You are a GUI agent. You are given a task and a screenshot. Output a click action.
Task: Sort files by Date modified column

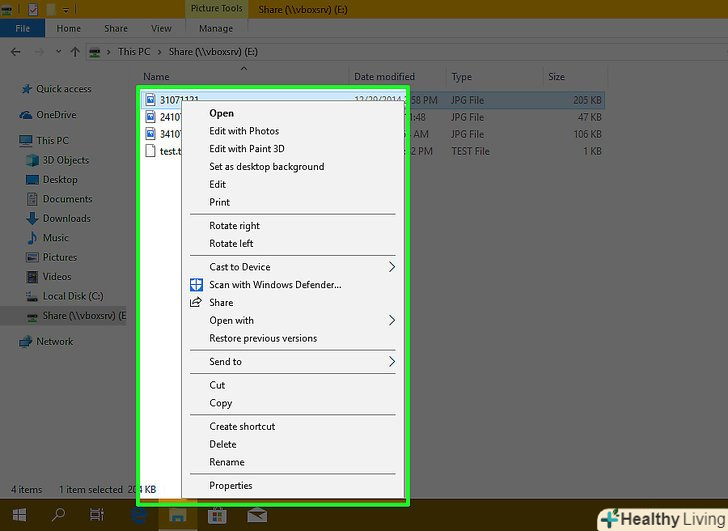pos(384,77)
